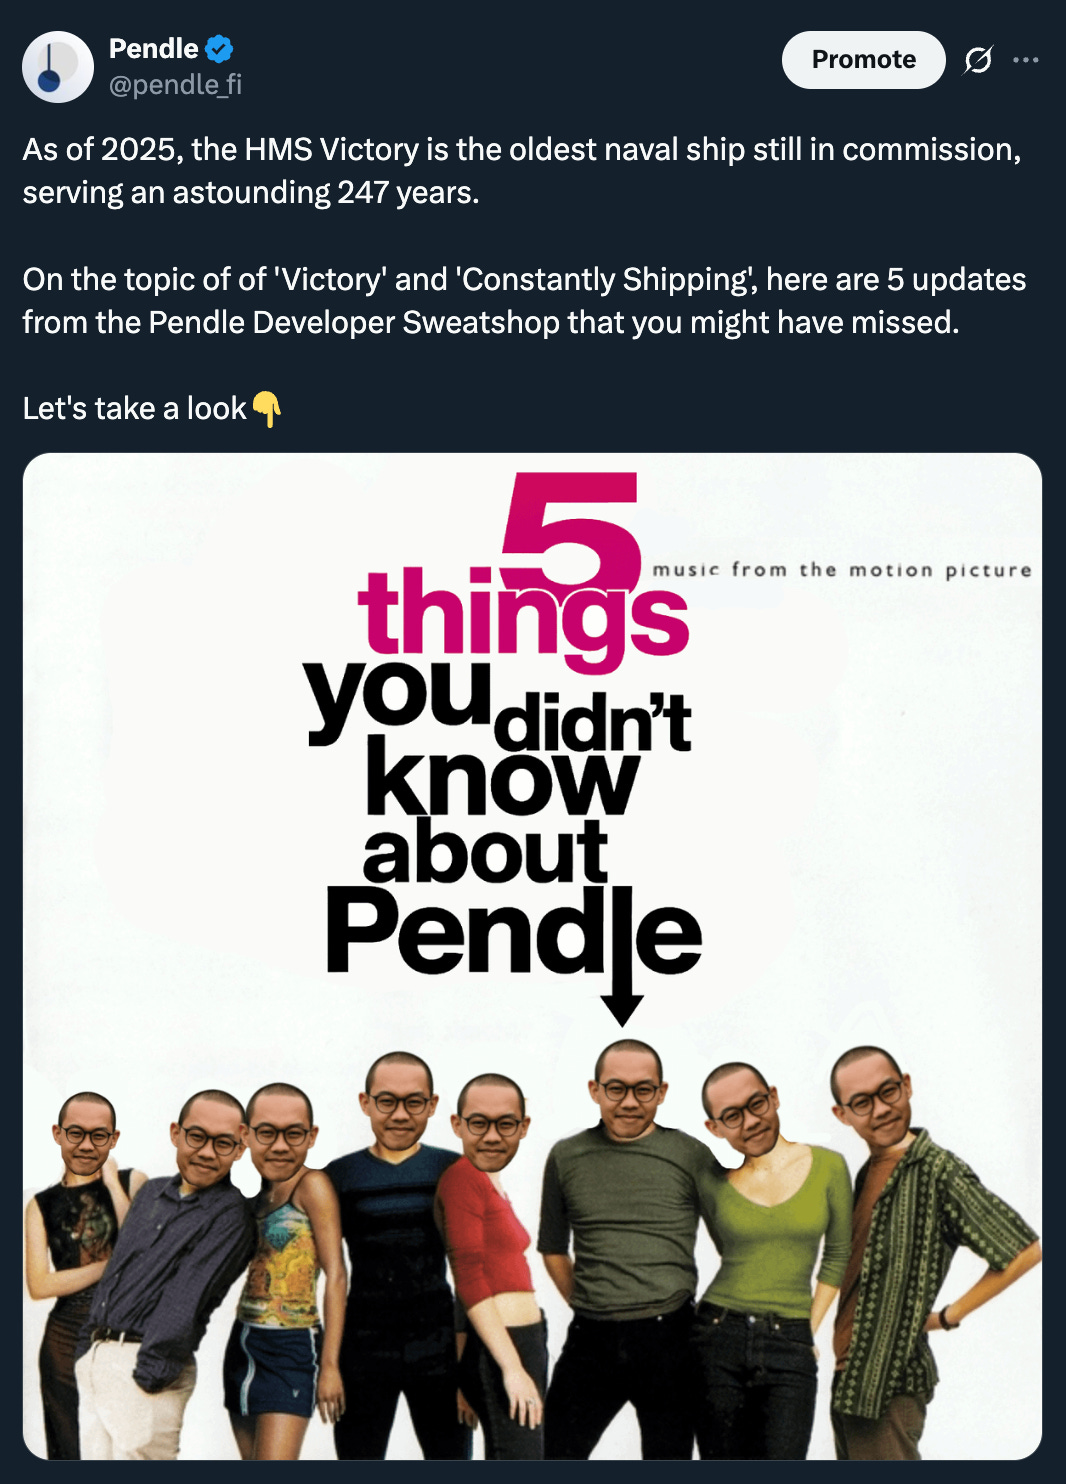Viewport: 1066px width, 1484px height.
Task: Open the attached poster image
Action: click(532, 956)
